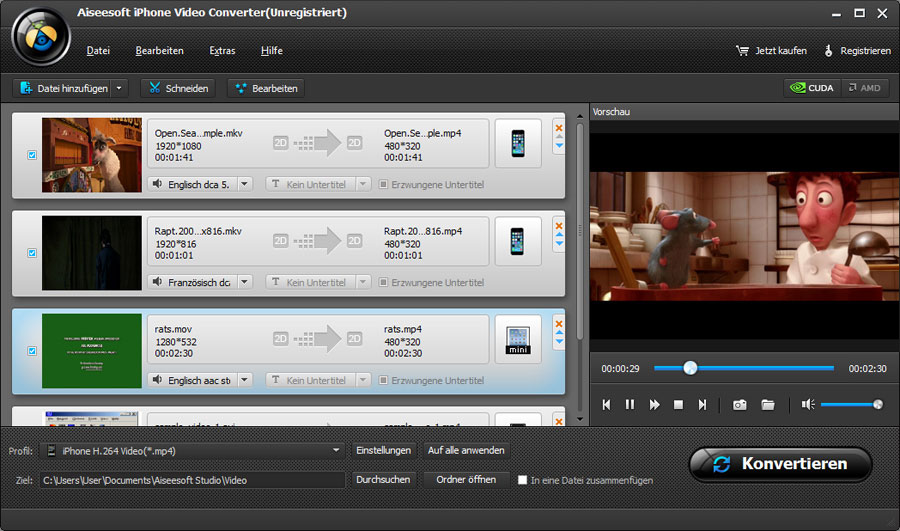Skip to next item in preview player
900x531 pixels.
(702, 405)
